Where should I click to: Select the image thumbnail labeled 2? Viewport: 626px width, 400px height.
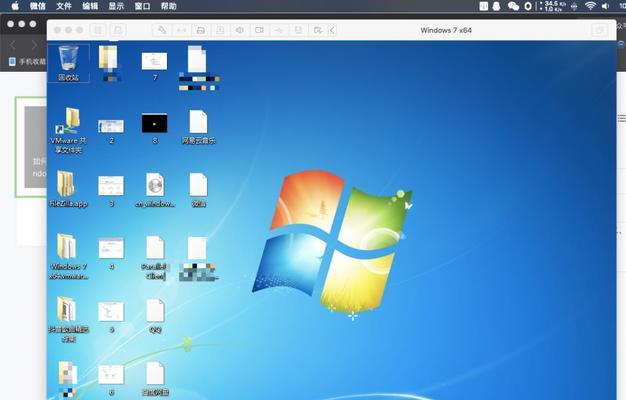(111, 131)
